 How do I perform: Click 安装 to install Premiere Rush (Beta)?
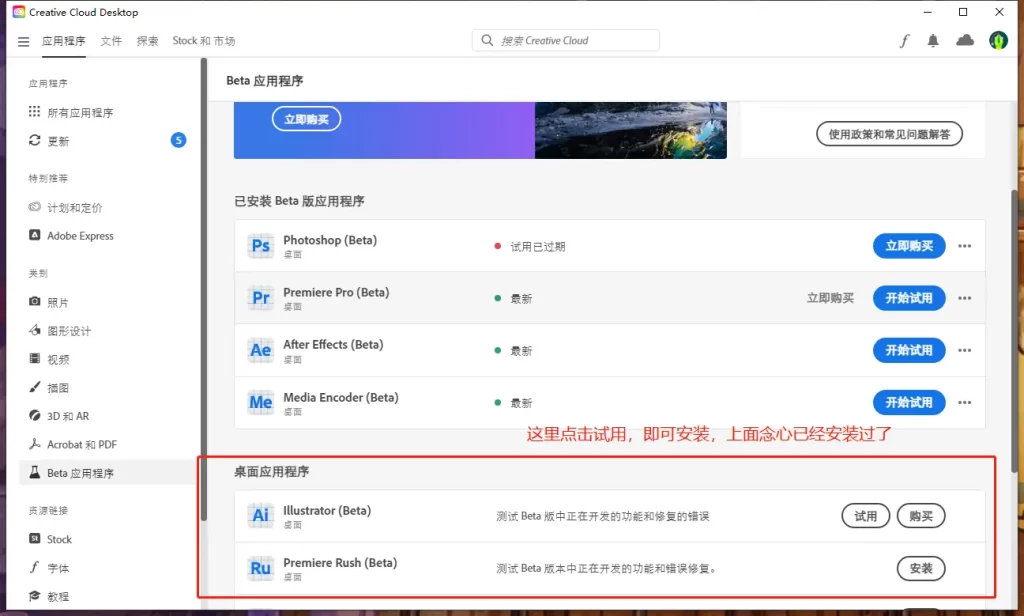pyautogui.click(x=920, y=568)
